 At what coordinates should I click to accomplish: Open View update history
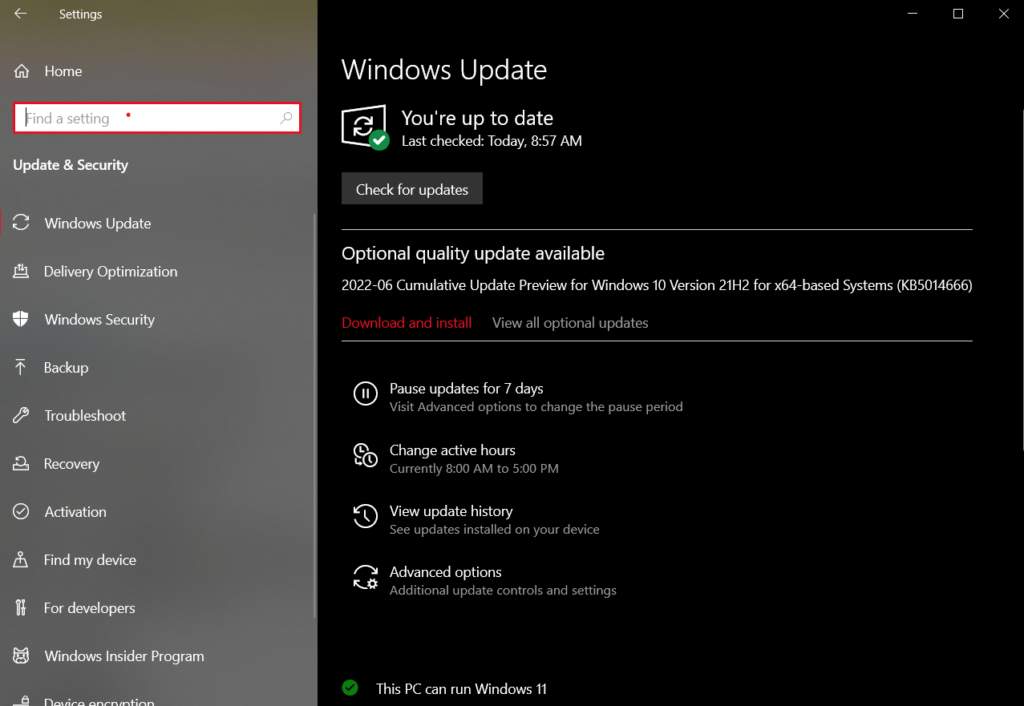tap(451, 511)
